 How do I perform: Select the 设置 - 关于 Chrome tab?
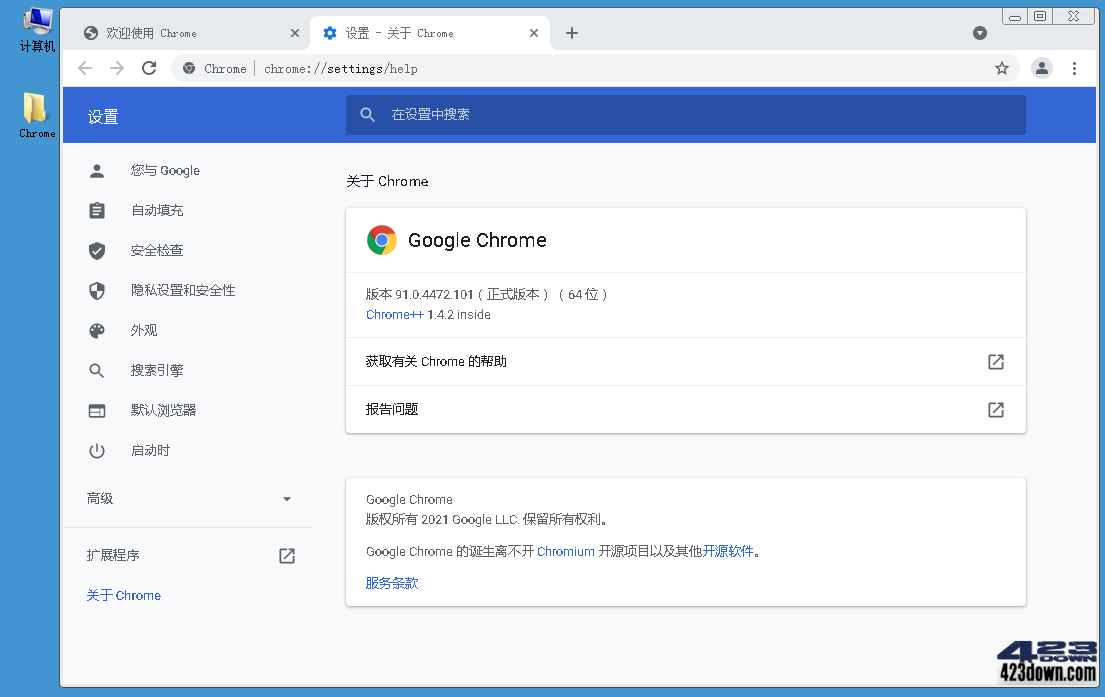(430, 33)
